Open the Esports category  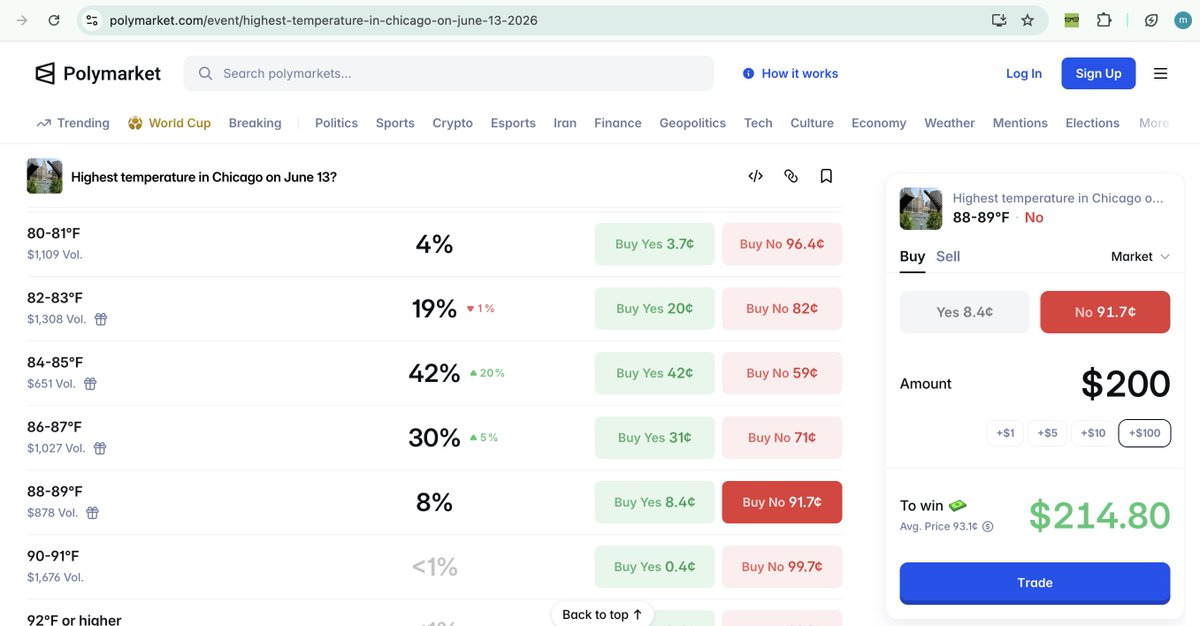tap(513, 123)
